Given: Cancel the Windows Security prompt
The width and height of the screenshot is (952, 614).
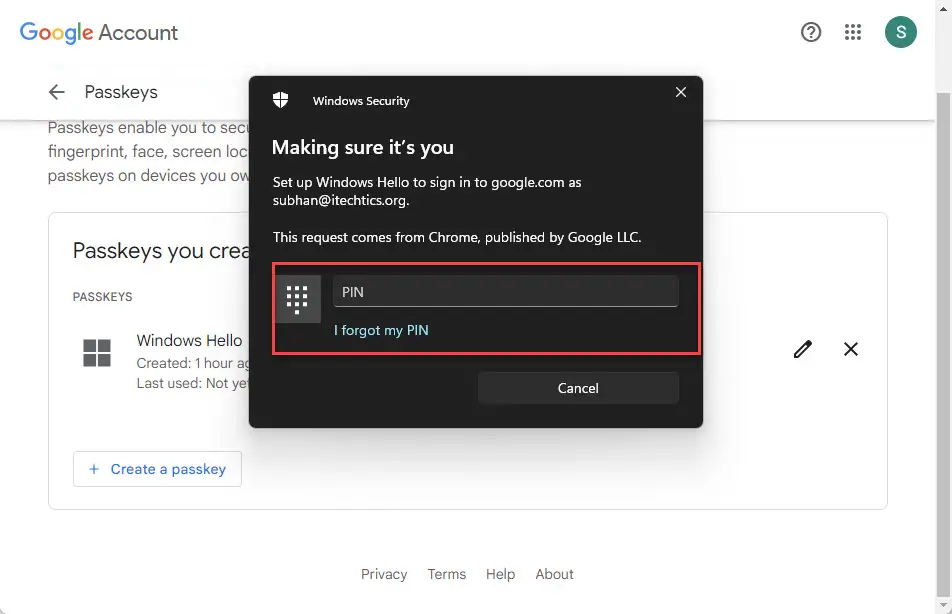Looking at the screenshot, I should (x=578, y=388).
